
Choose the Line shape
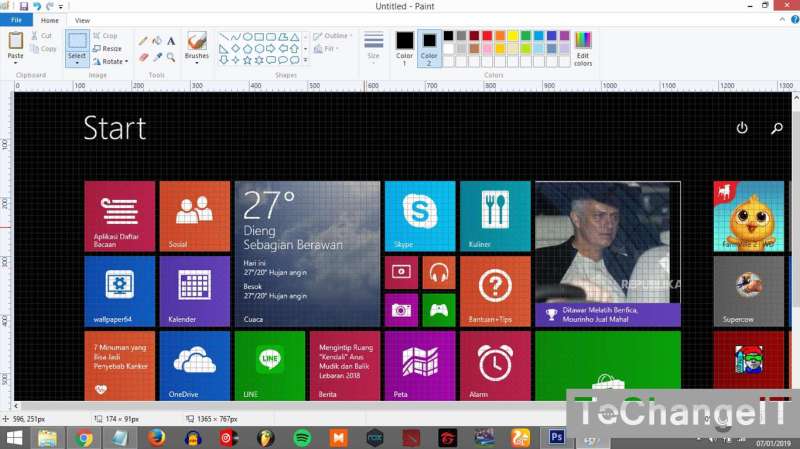point(224,37)
